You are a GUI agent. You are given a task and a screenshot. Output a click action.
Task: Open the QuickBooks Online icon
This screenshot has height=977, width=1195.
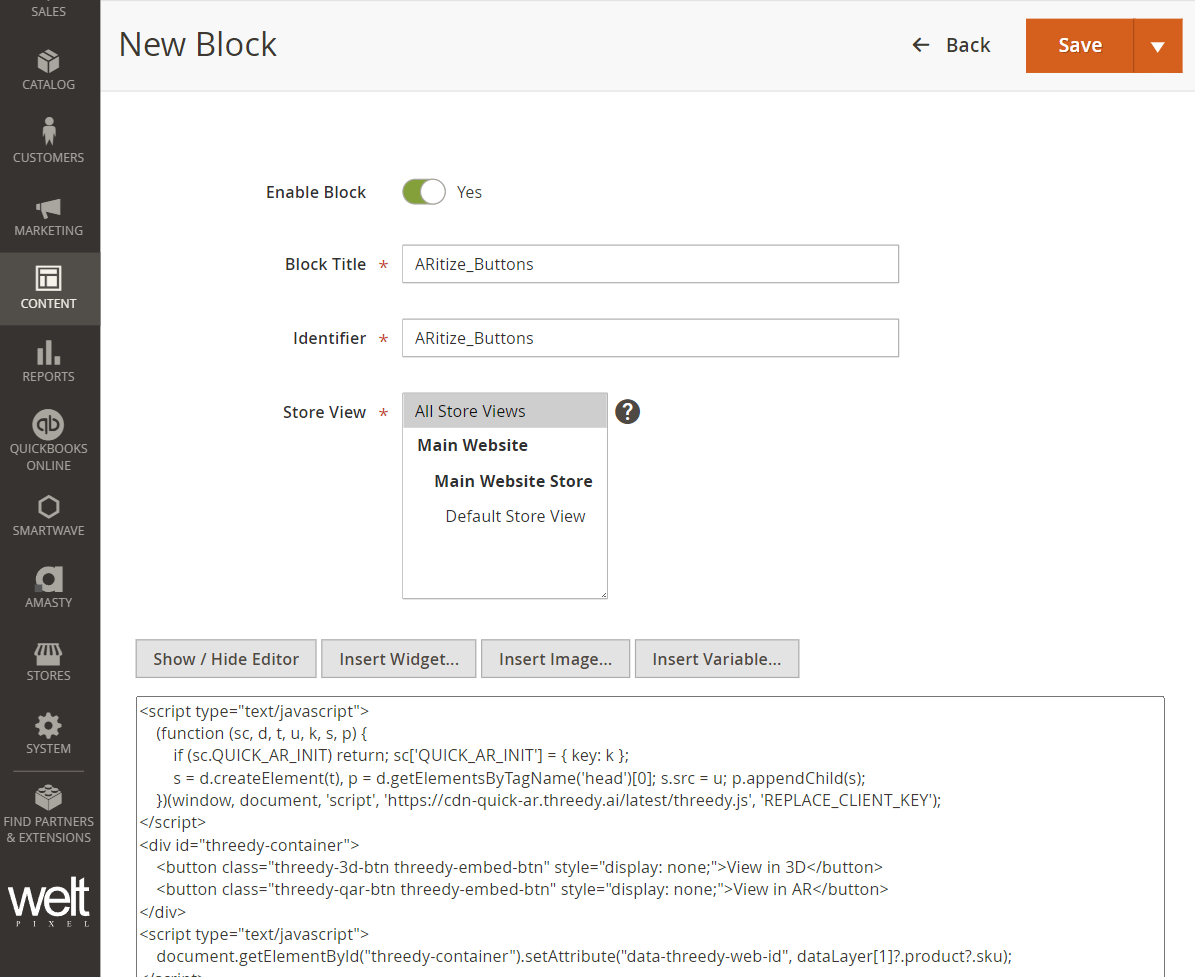(x=48, y=424)
